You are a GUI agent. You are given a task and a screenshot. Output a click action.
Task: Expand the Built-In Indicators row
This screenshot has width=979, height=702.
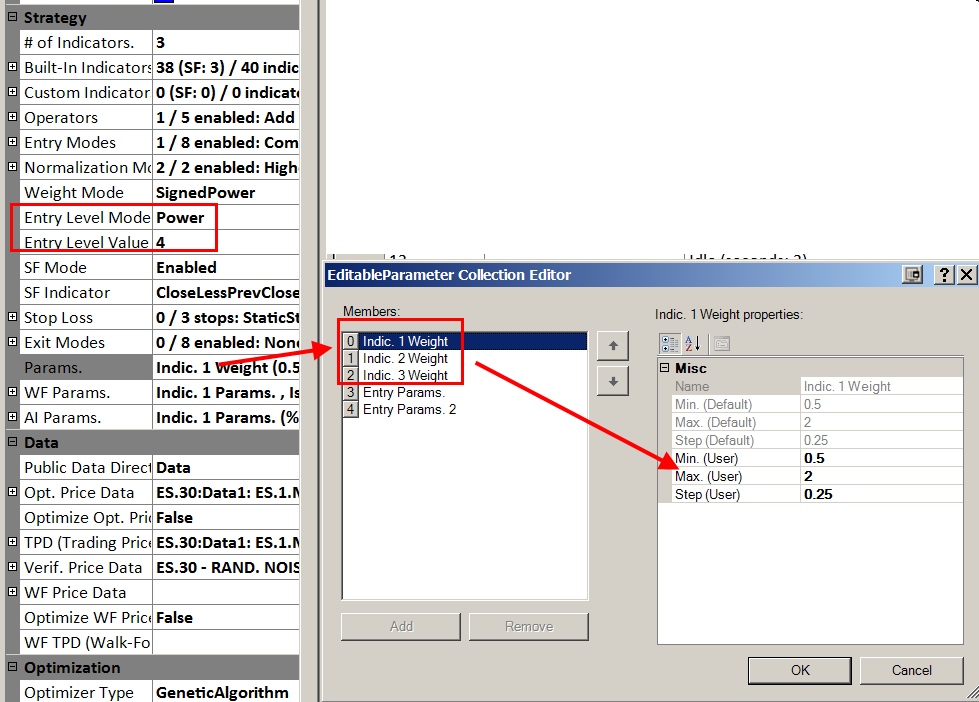tap(12, 67)
